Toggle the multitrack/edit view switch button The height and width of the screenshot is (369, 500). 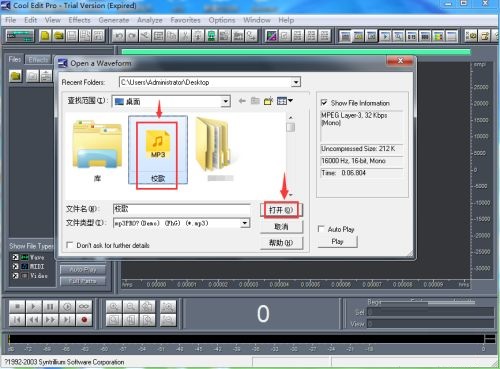(x=20, y=35)
